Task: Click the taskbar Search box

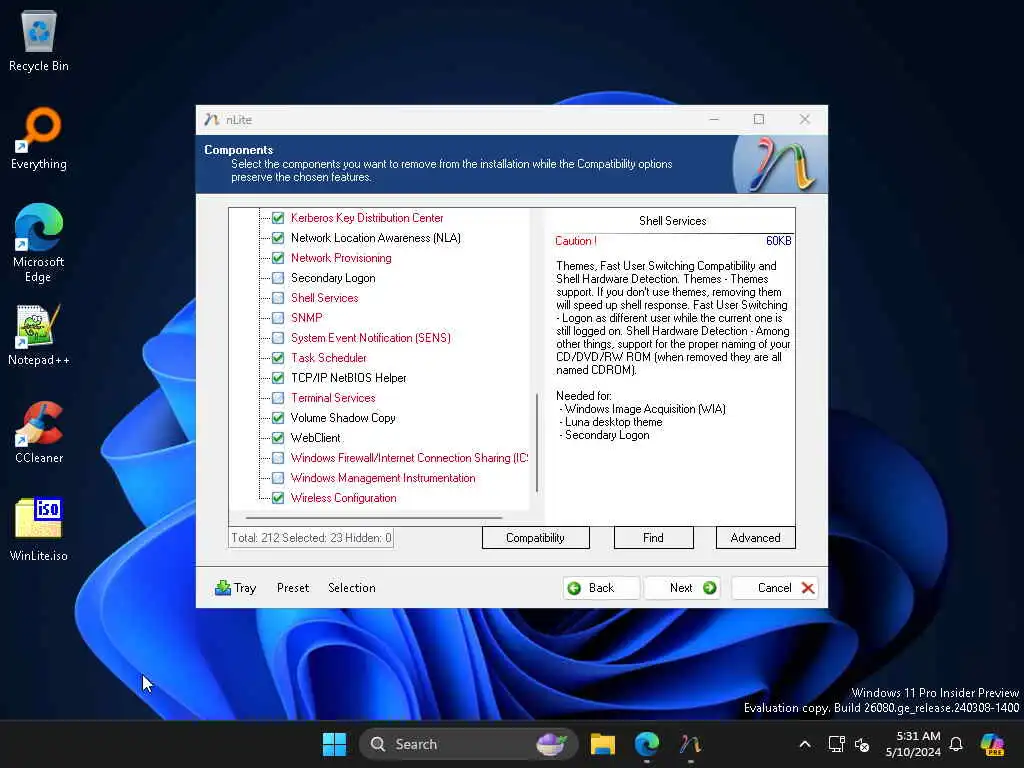Action: pyautogui.click(x=468, y=744)
